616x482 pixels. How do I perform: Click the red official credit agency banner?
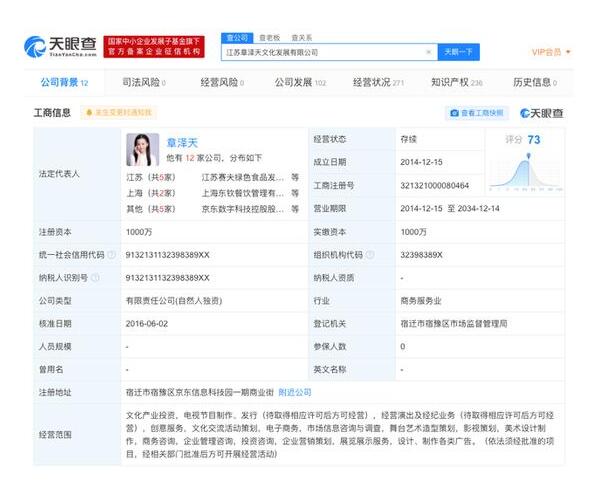[x=154, y=47]
